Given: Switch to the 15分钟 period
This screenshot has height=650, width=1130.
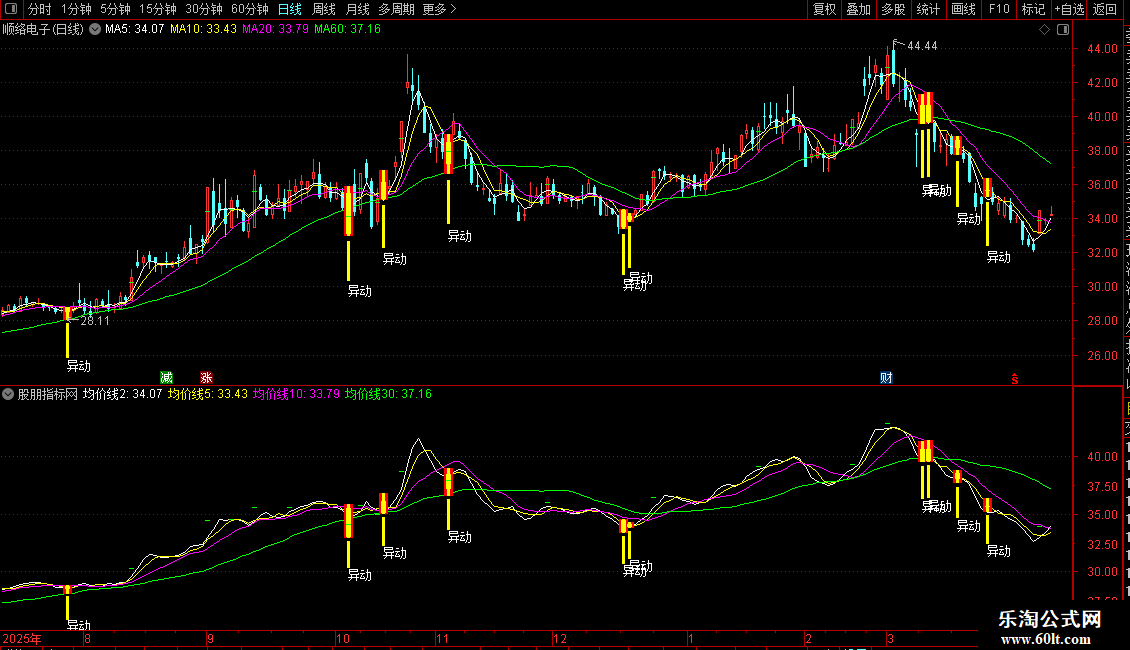Looking at the screenshot, I should (158, 9).
